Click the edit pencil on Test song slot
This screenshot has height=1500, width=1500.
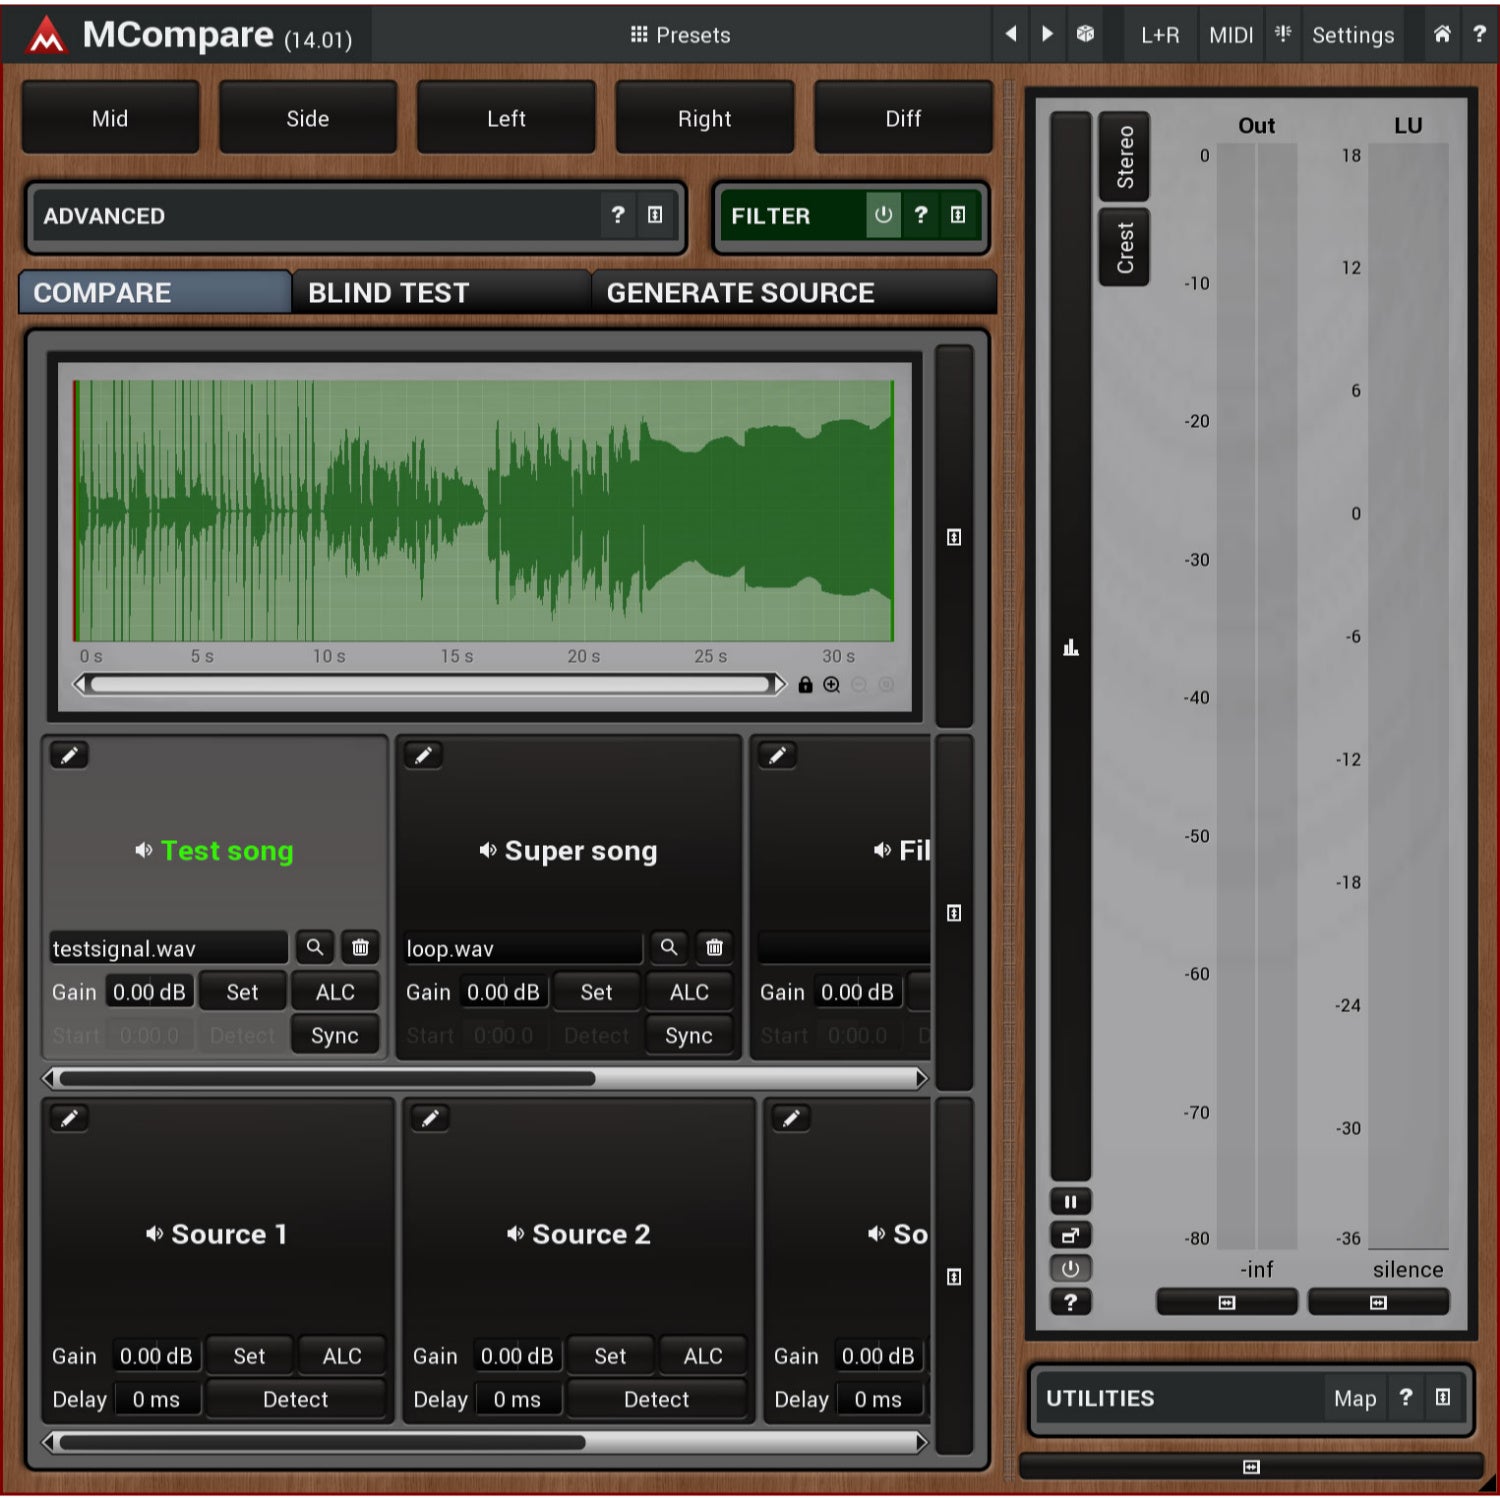tap(69, 755)
